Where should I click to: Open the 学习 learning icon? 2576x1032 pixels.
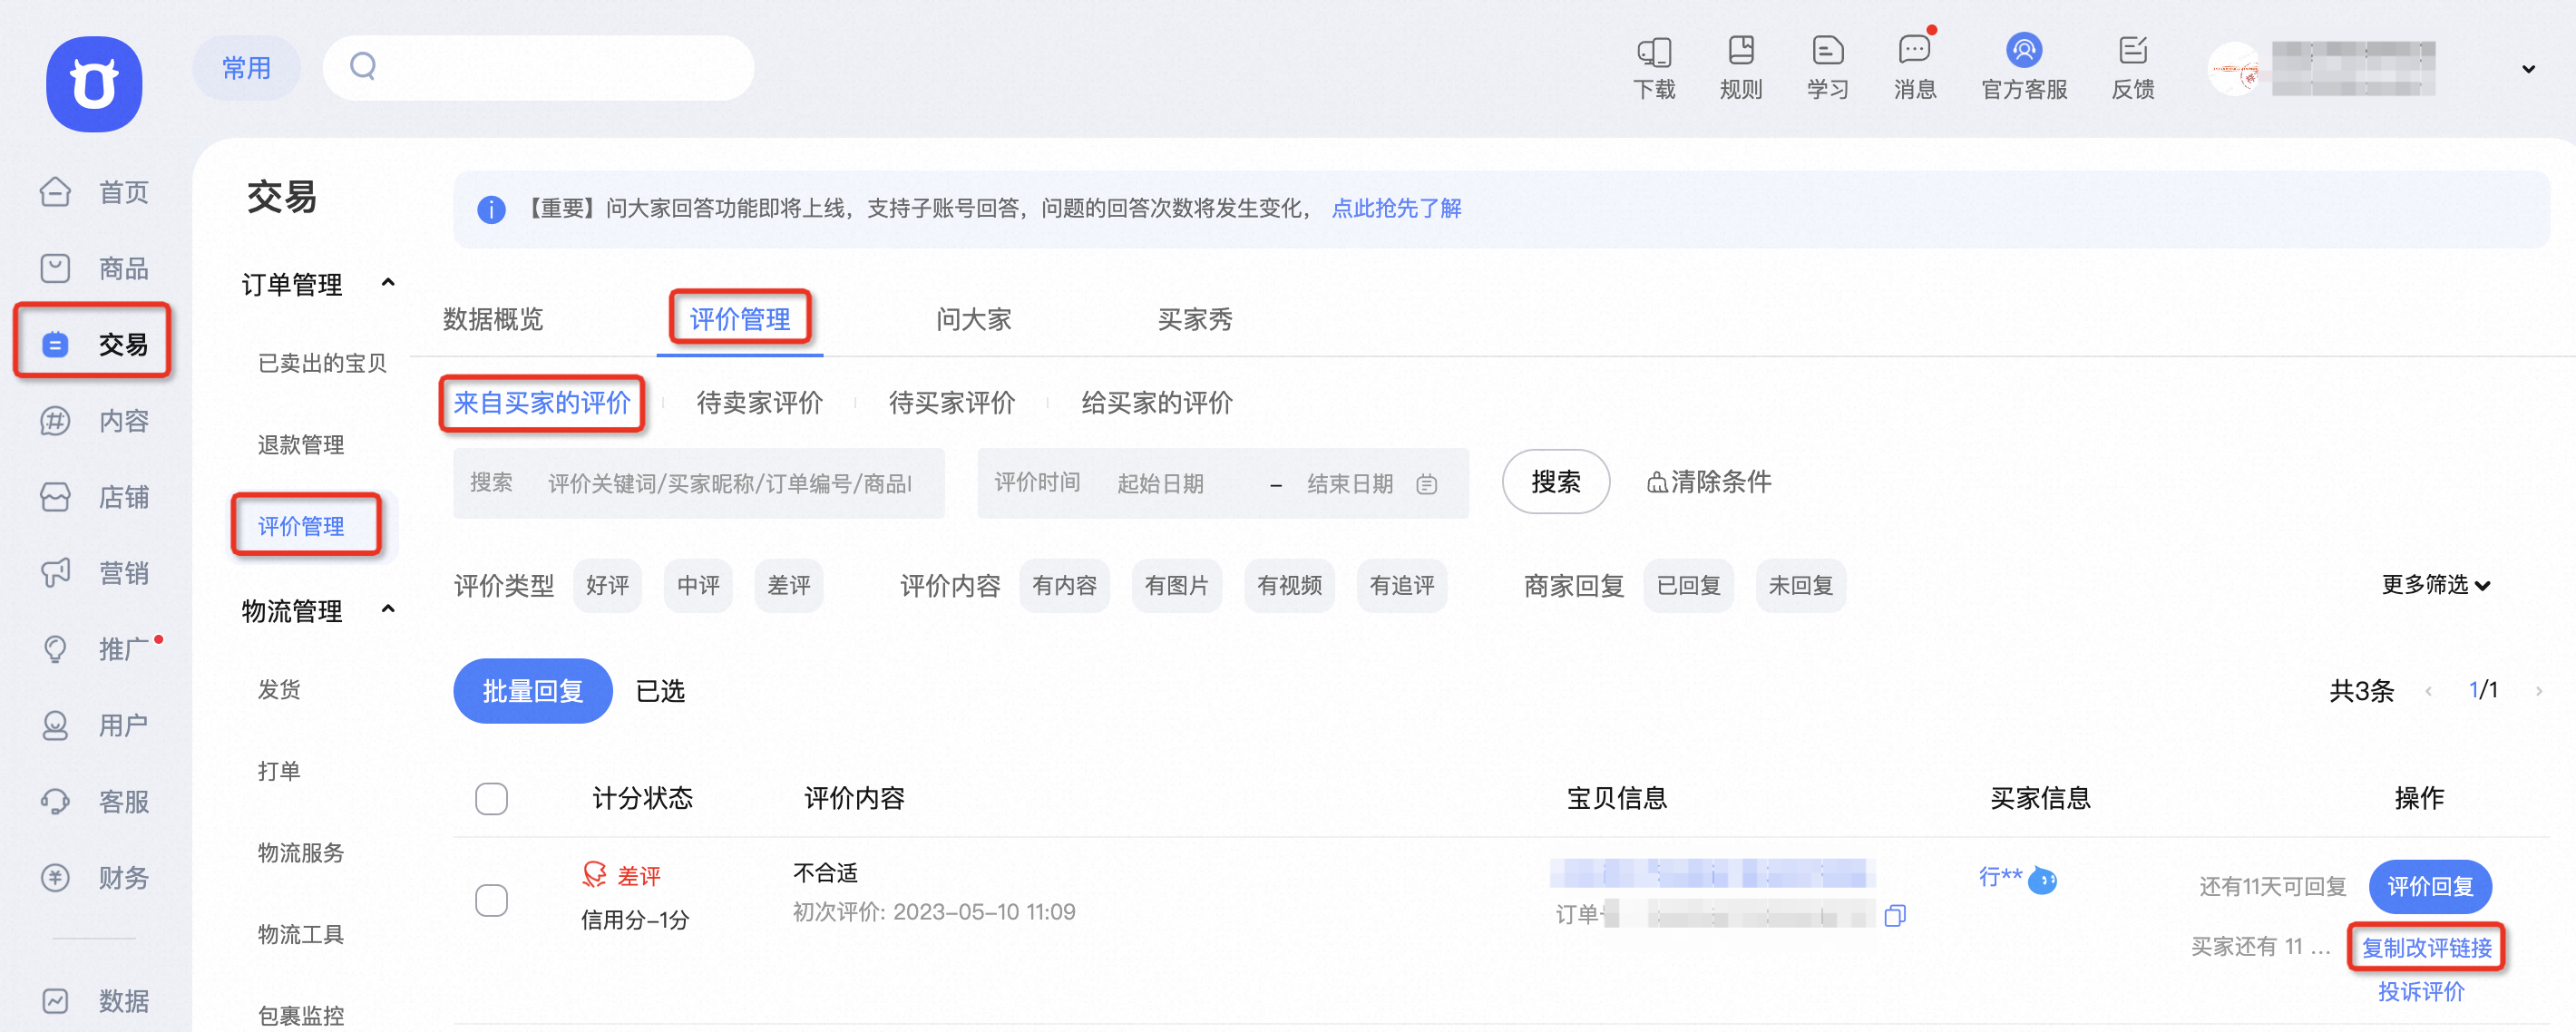click(1827, 68)
